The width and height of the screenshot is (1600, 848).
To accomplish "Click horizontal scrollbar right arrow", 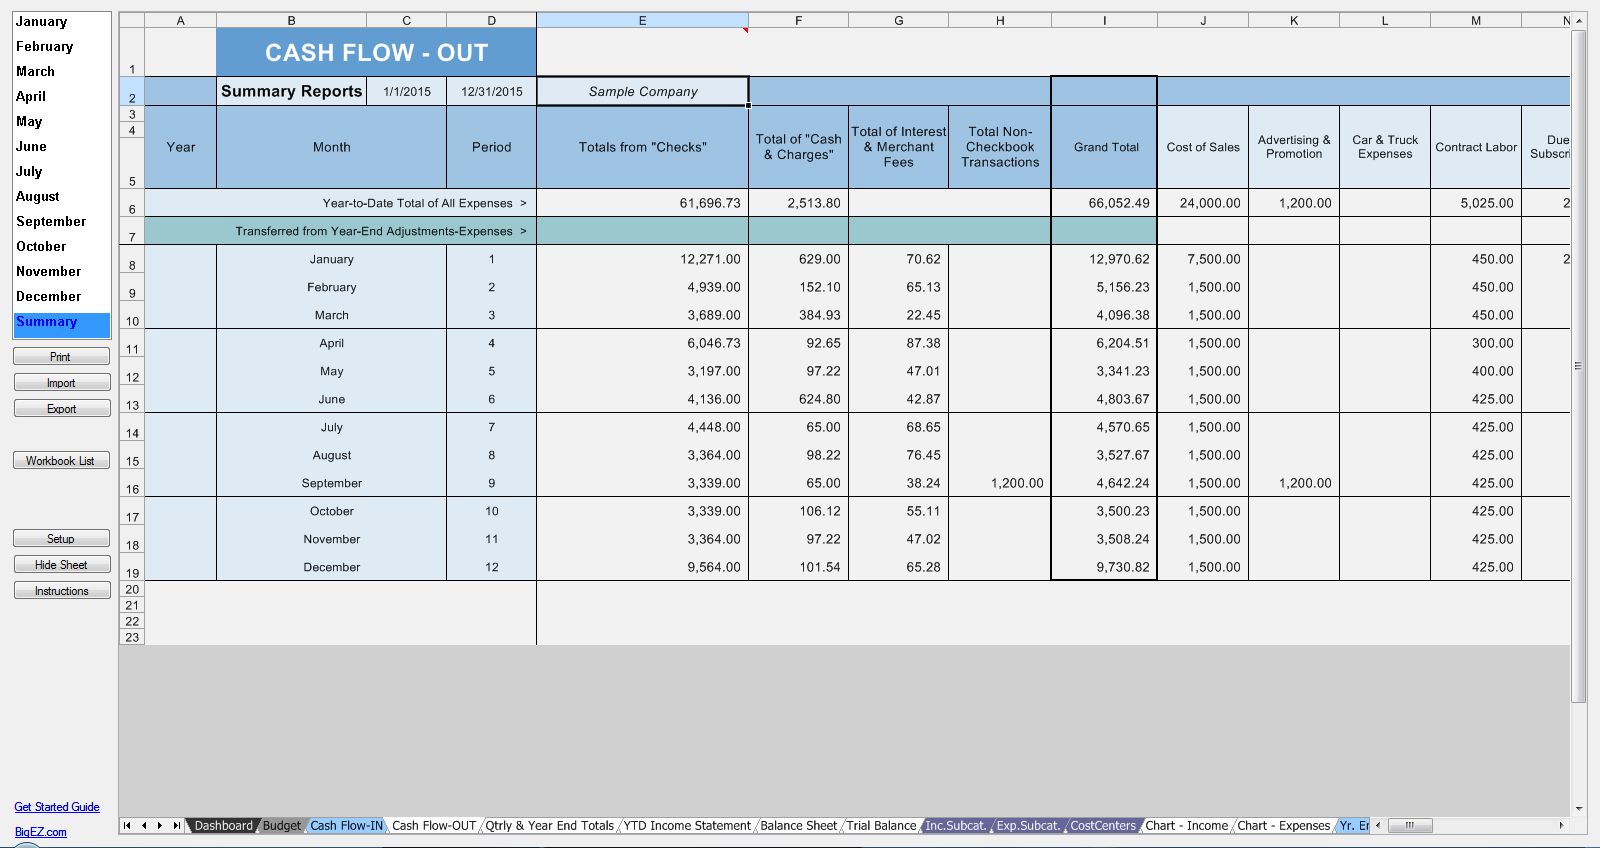I will [1561, 826].
